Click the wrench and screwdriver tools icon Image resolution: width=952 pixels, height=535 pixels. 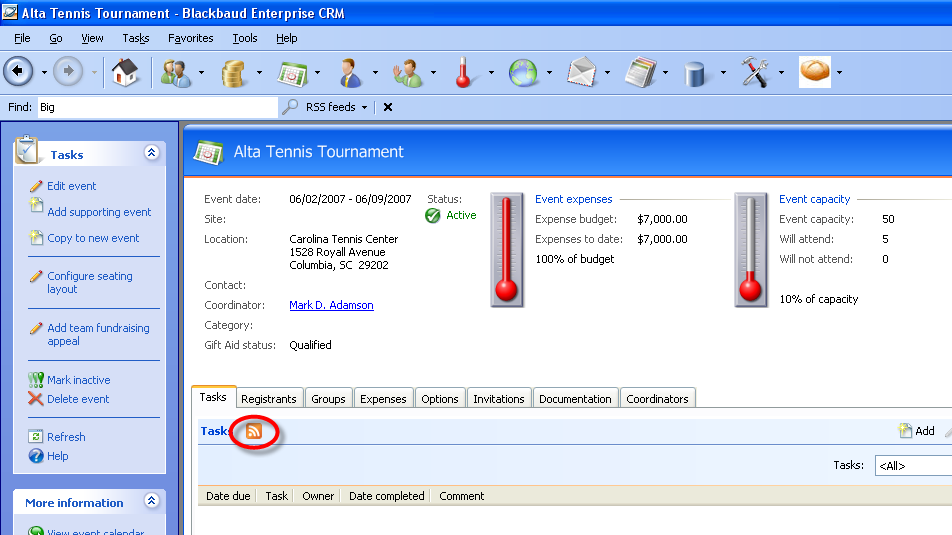[x=755, y=72]
